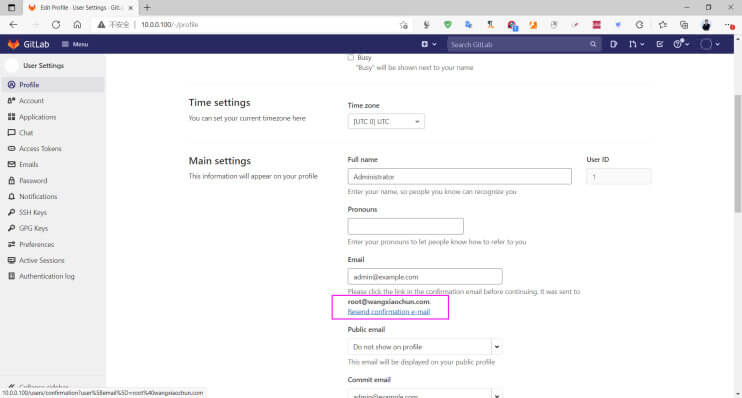Open Authentication log in sidebar
Screen dimensions: 742x398
[x=52, y=276]
